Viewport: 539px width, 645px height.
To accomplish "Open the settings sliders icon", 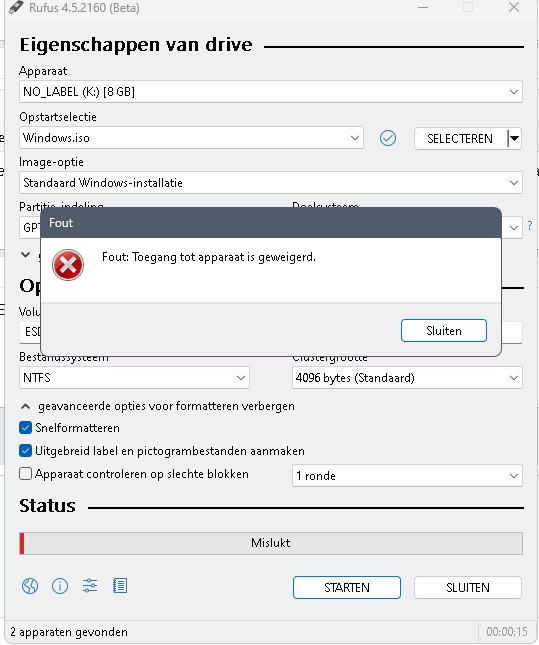I will (x=90, y=585).
